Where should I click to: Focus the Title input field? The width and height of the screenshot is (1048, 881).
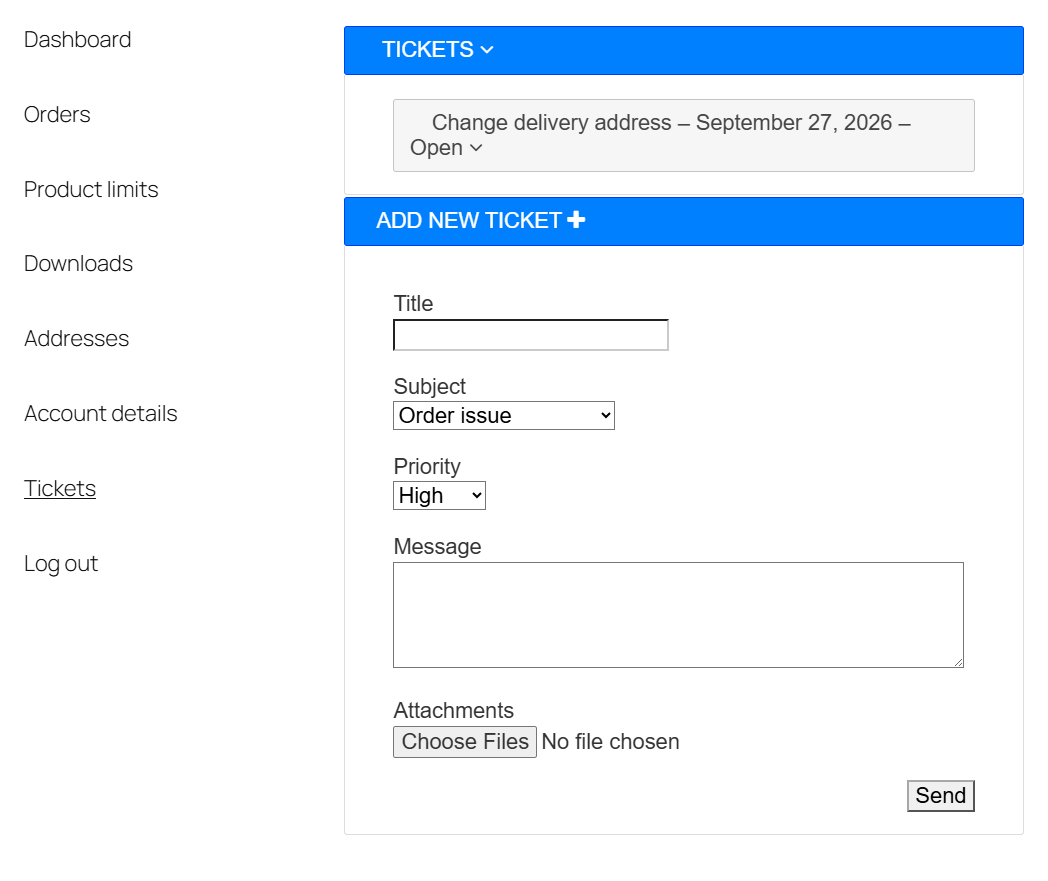click(x=531, y=335)
